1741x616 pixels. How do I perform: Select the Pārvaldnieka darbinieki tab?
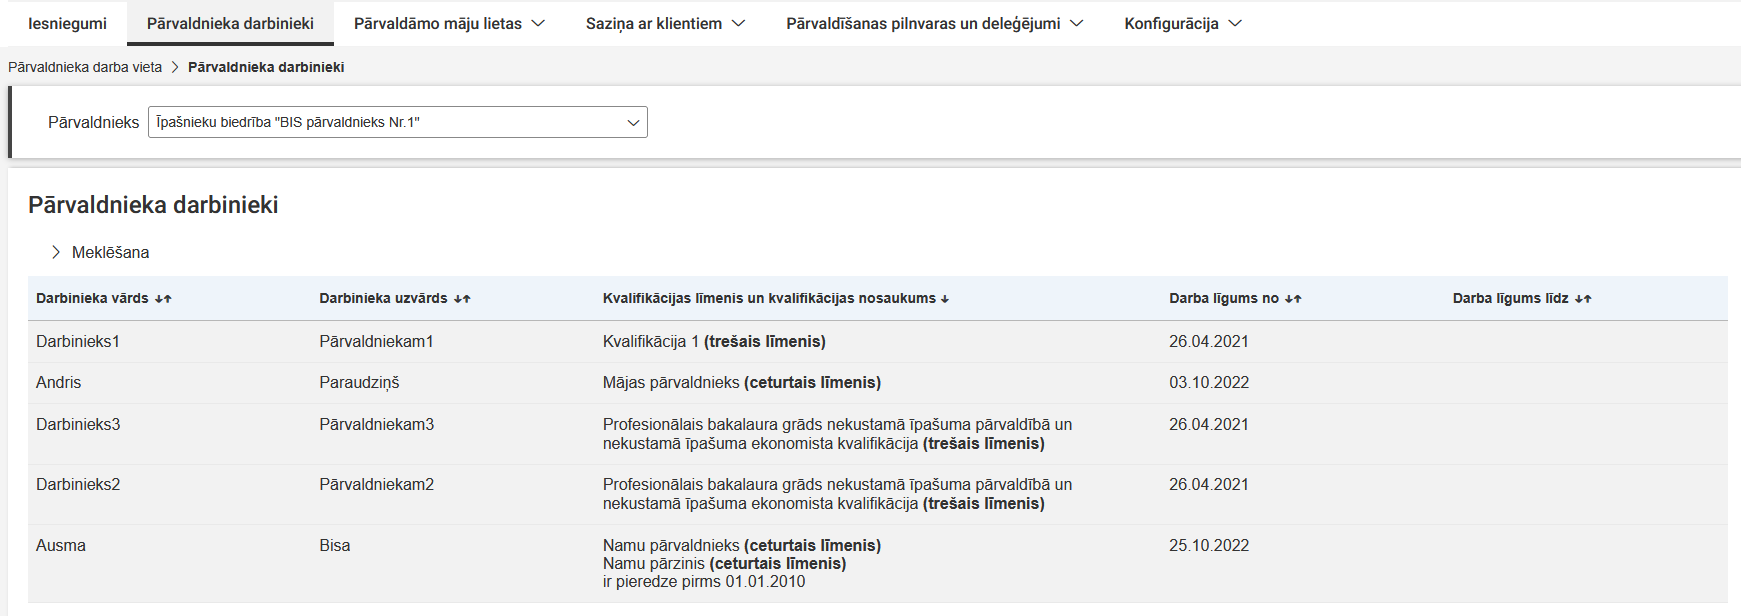coord(230,23)
